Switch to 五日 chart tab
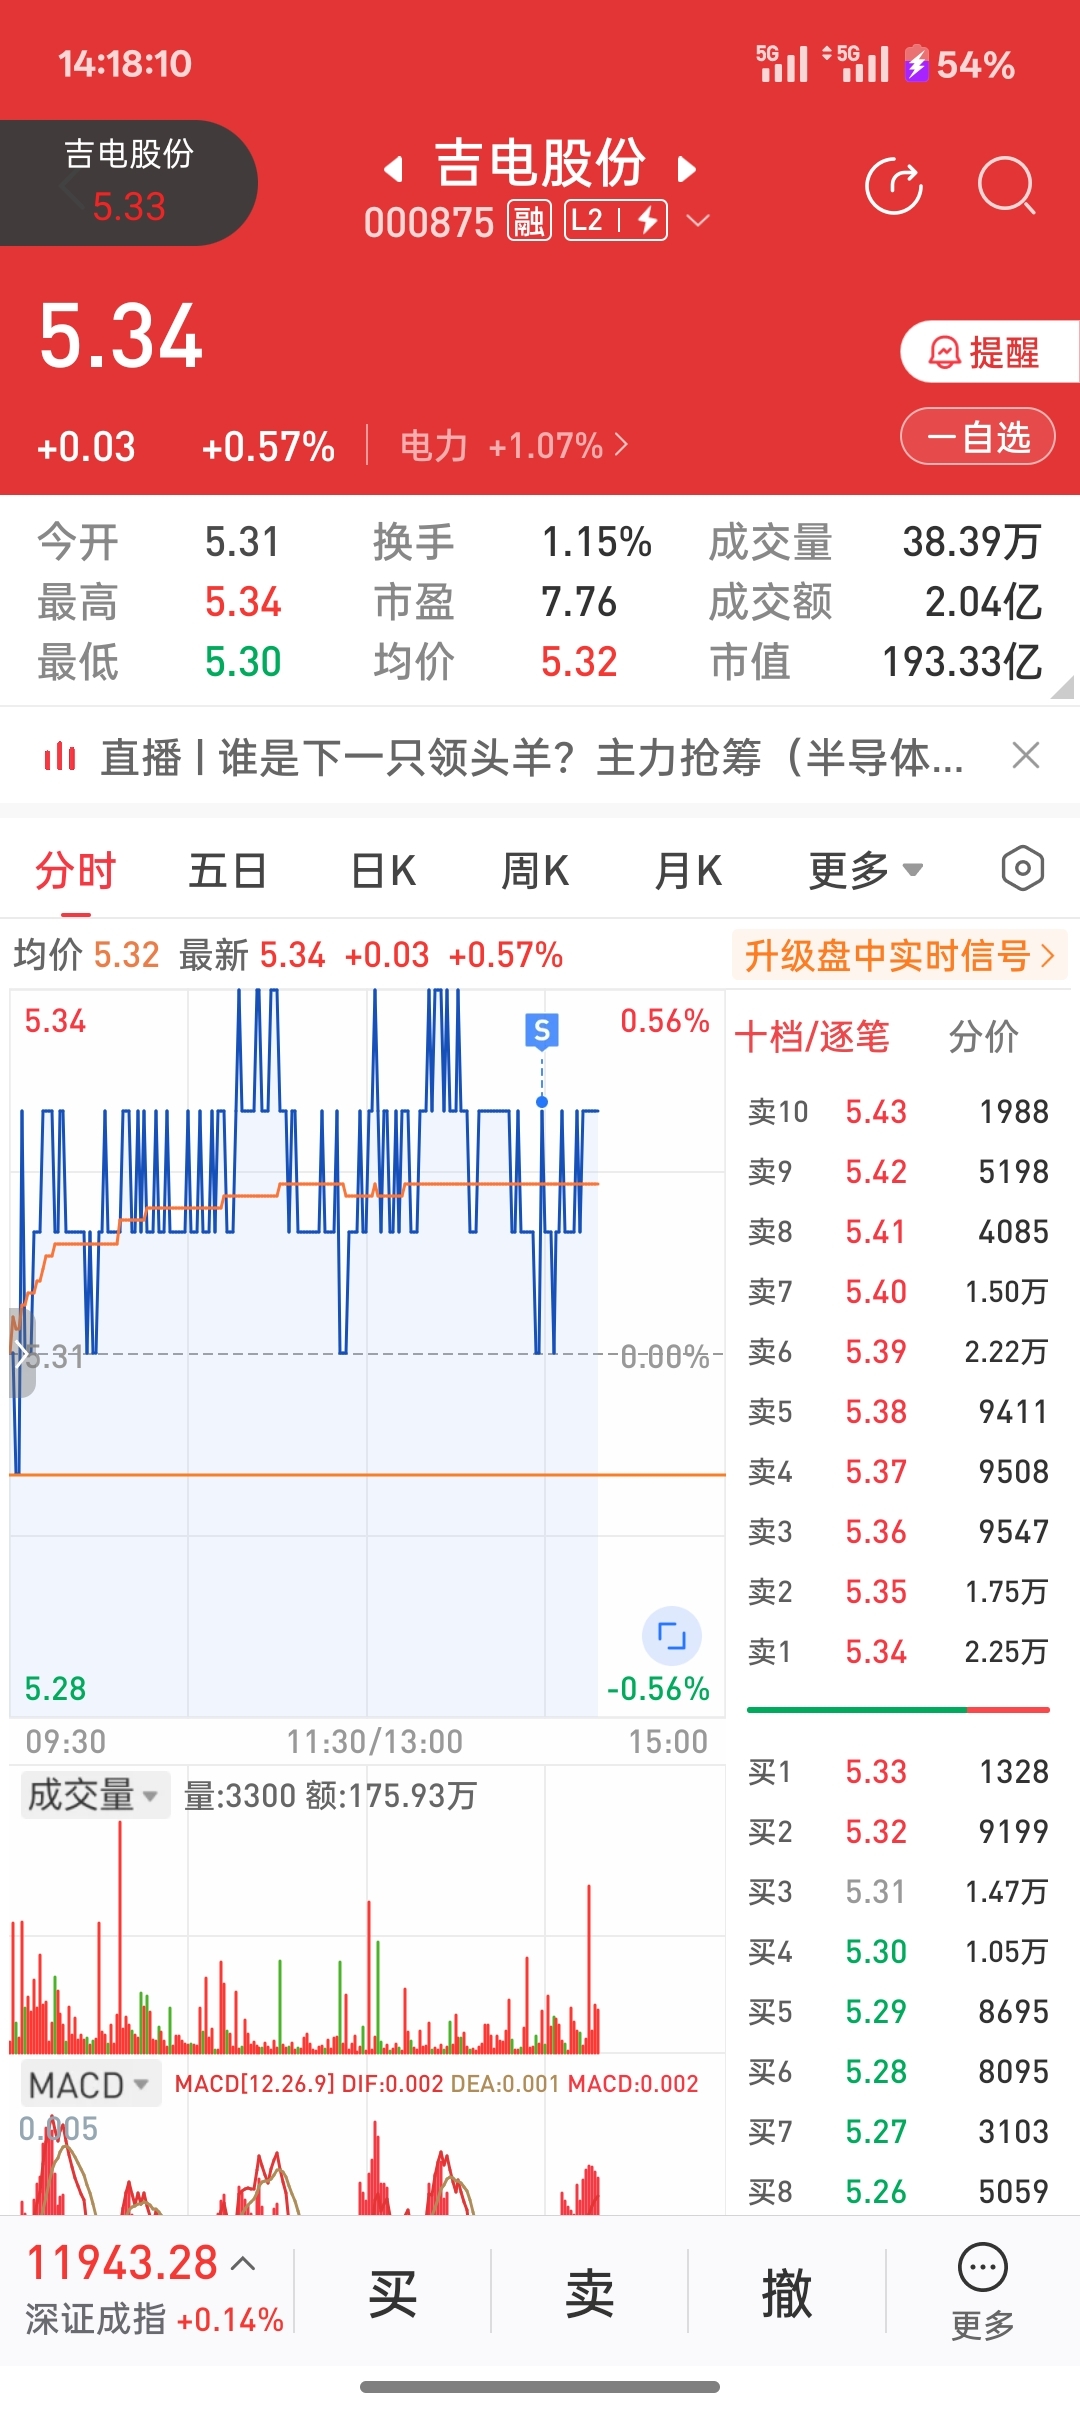1080x2414 pixels. [228, 870]
